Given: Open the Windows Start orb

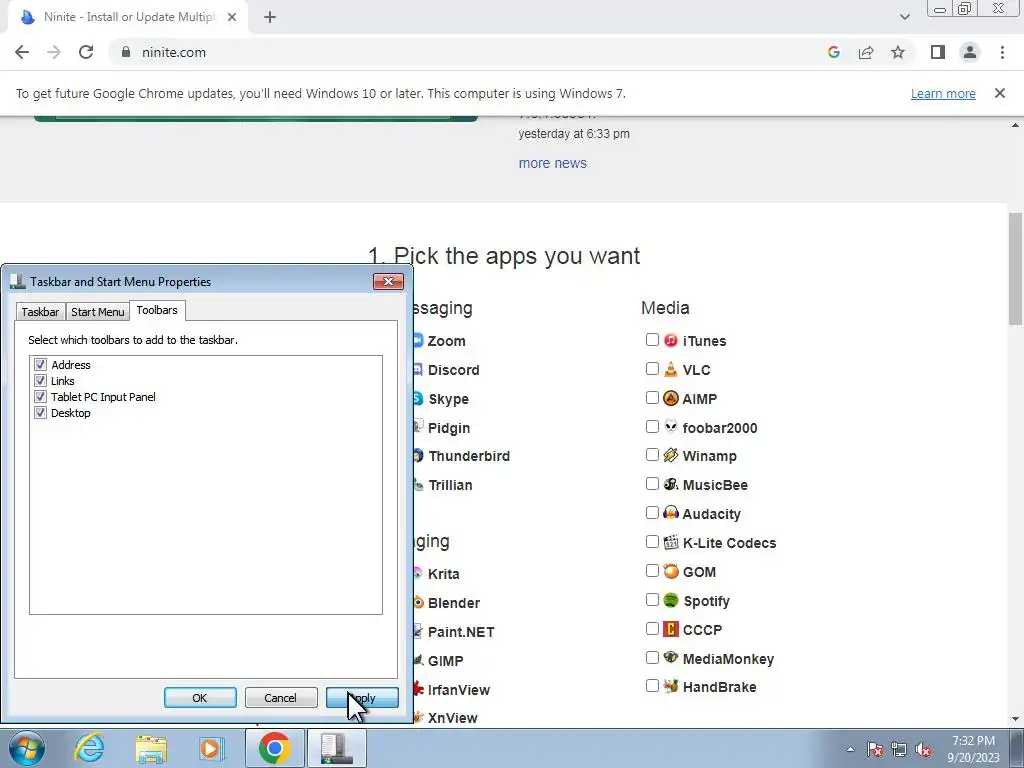Looking at the screenshot, I should coord(27,748).
